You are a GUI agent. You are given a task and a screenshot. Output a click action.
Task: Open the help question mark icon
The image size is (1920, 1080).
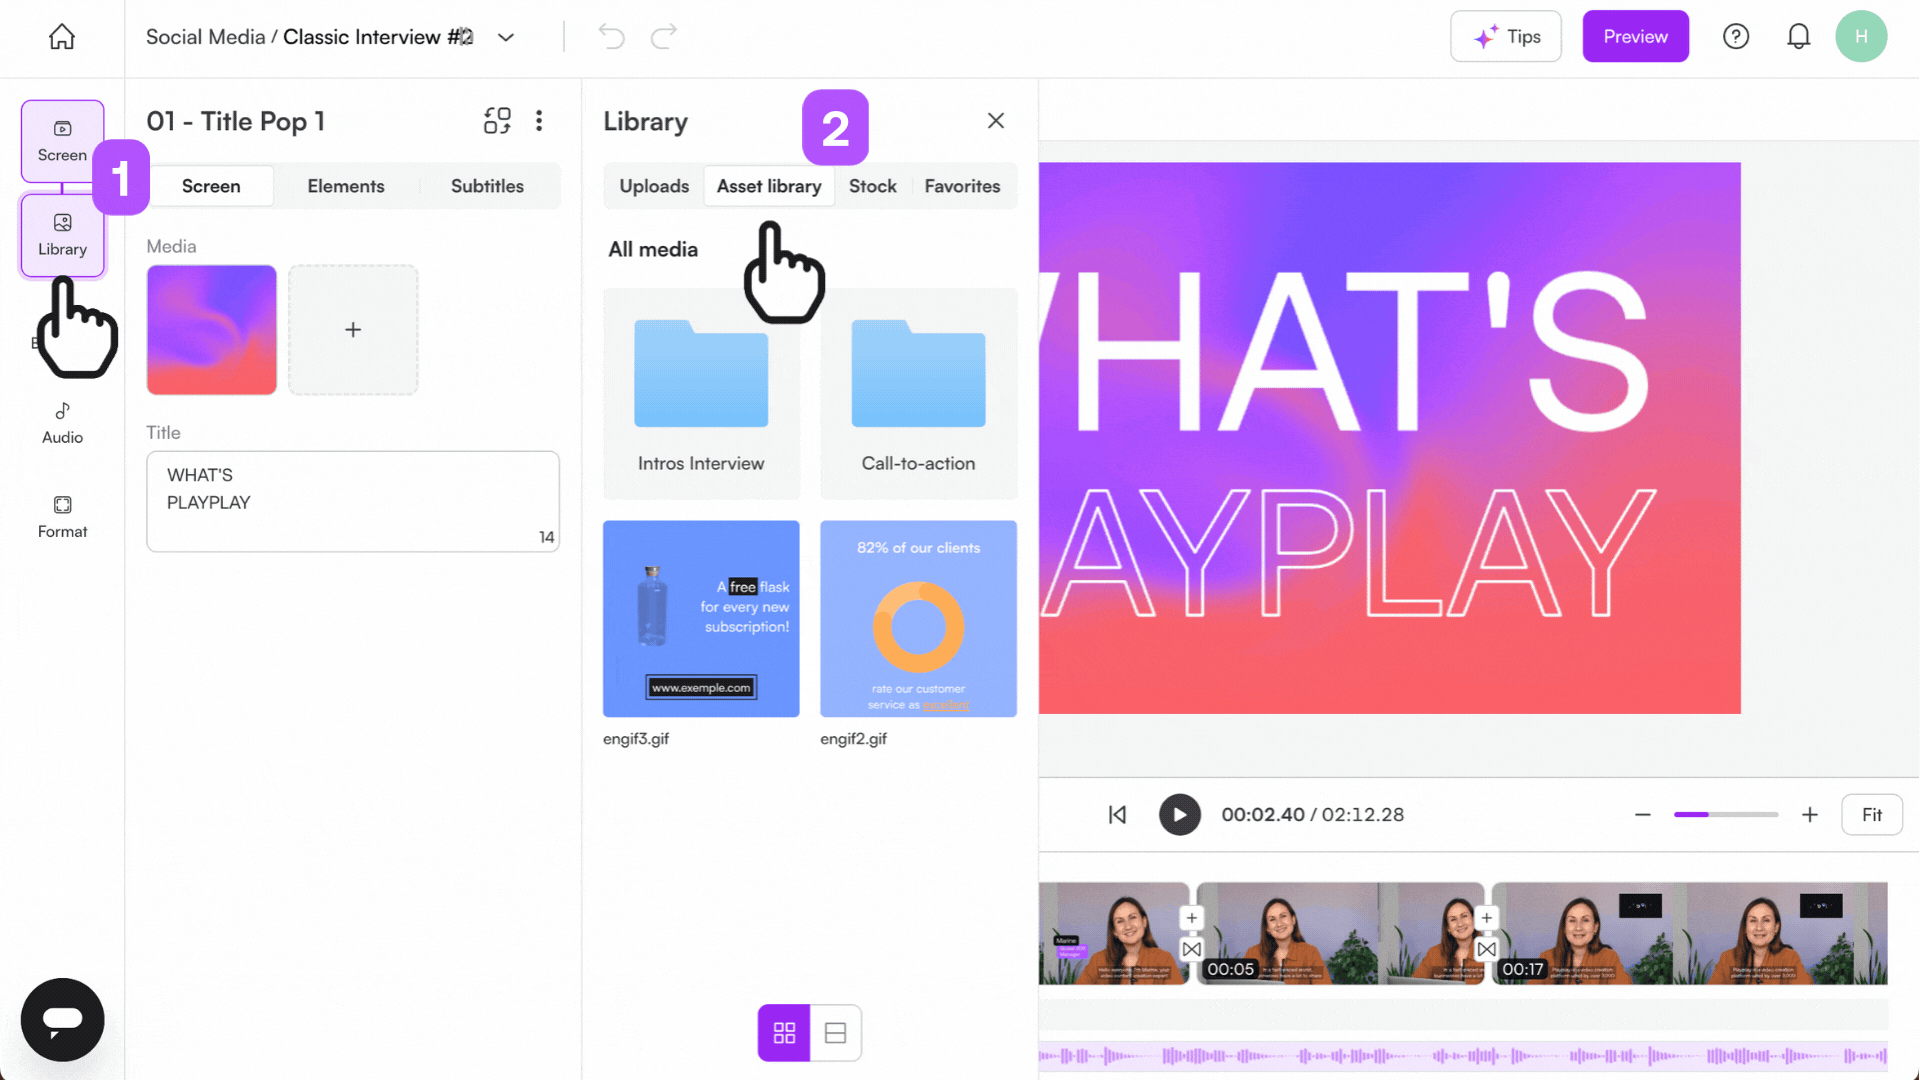(x=1736, y=36)
